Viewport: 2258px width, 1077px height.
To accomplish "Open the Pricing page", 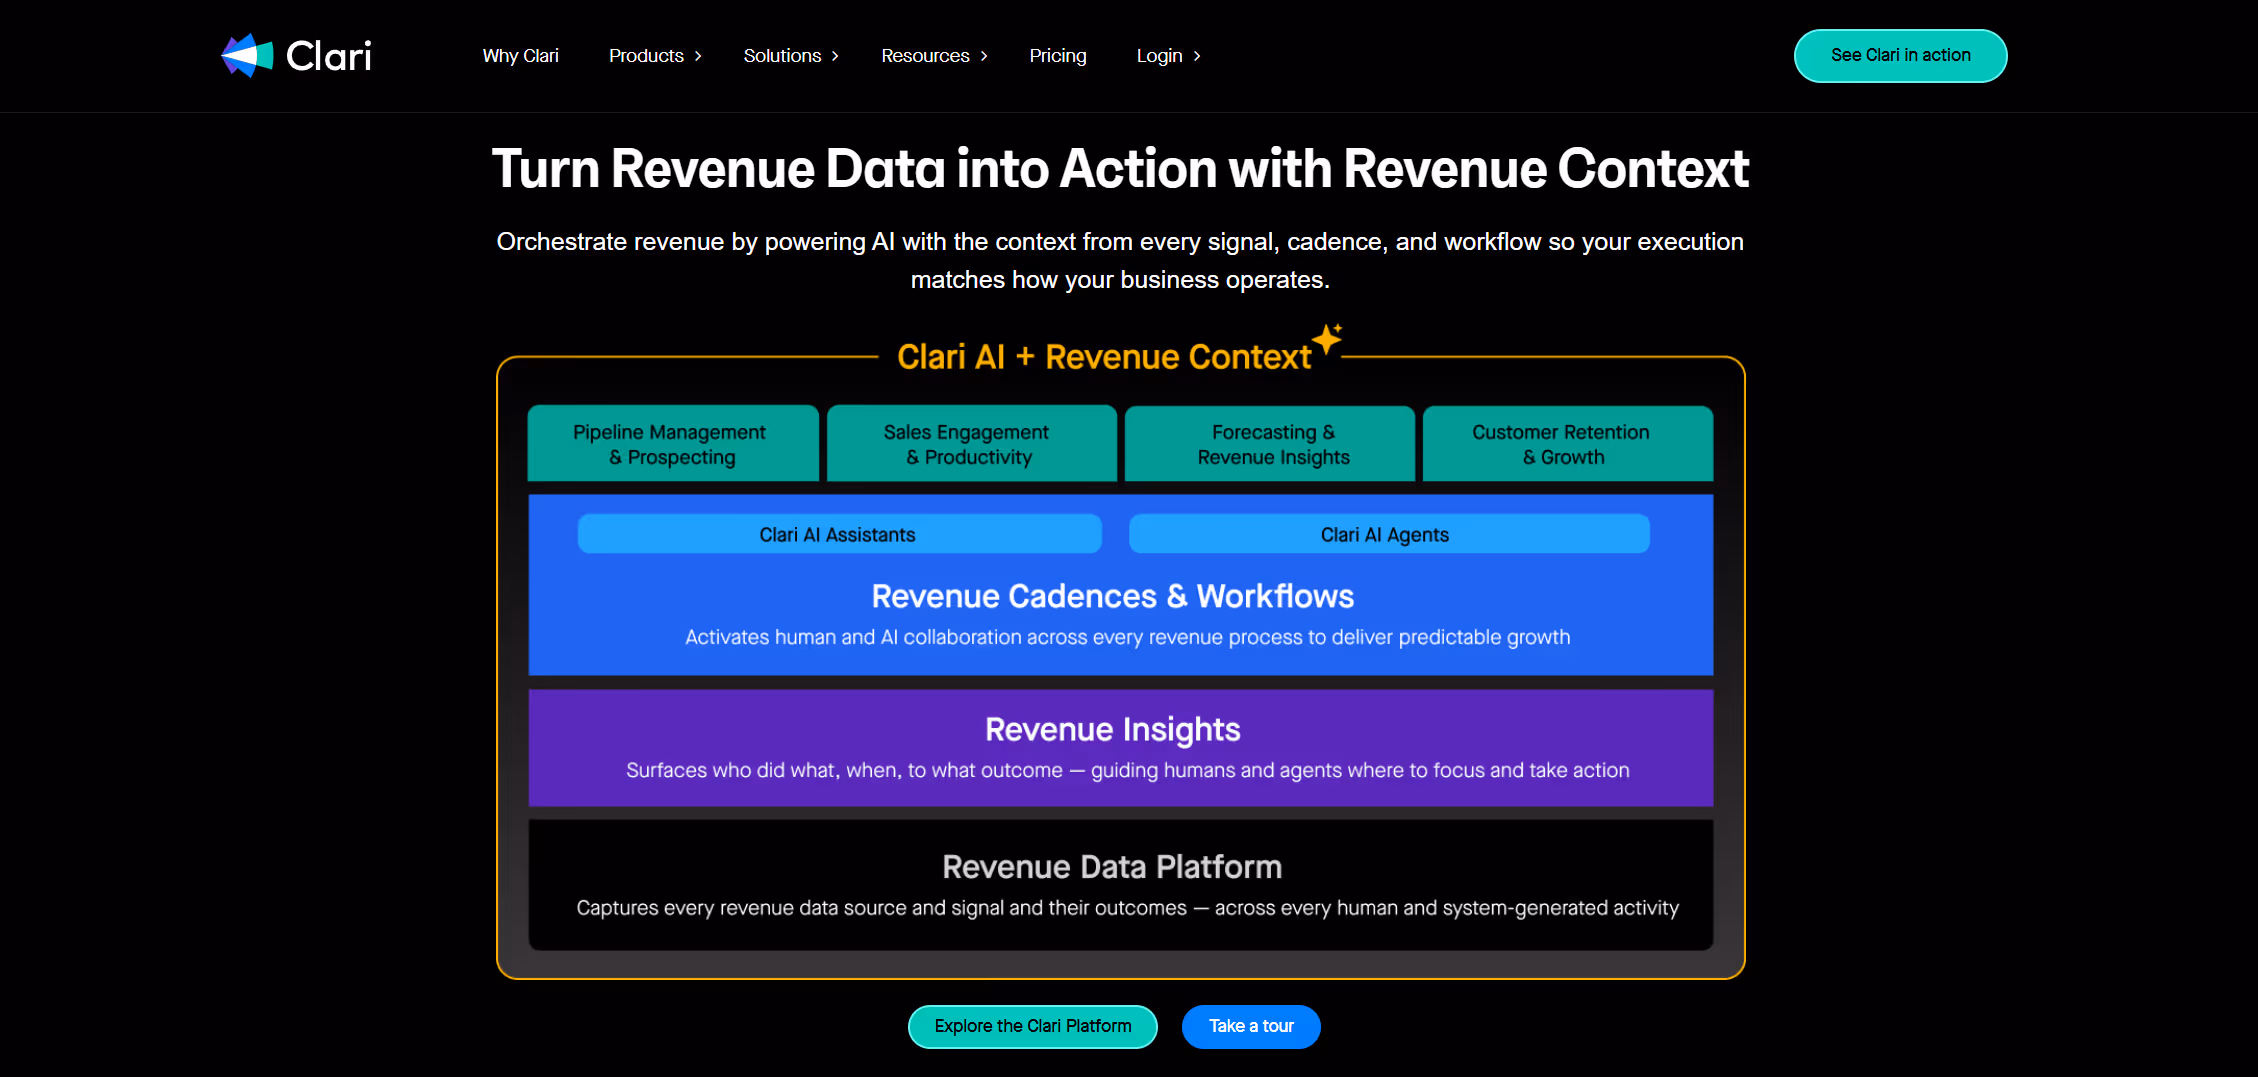I will [x=1057, y=56].
